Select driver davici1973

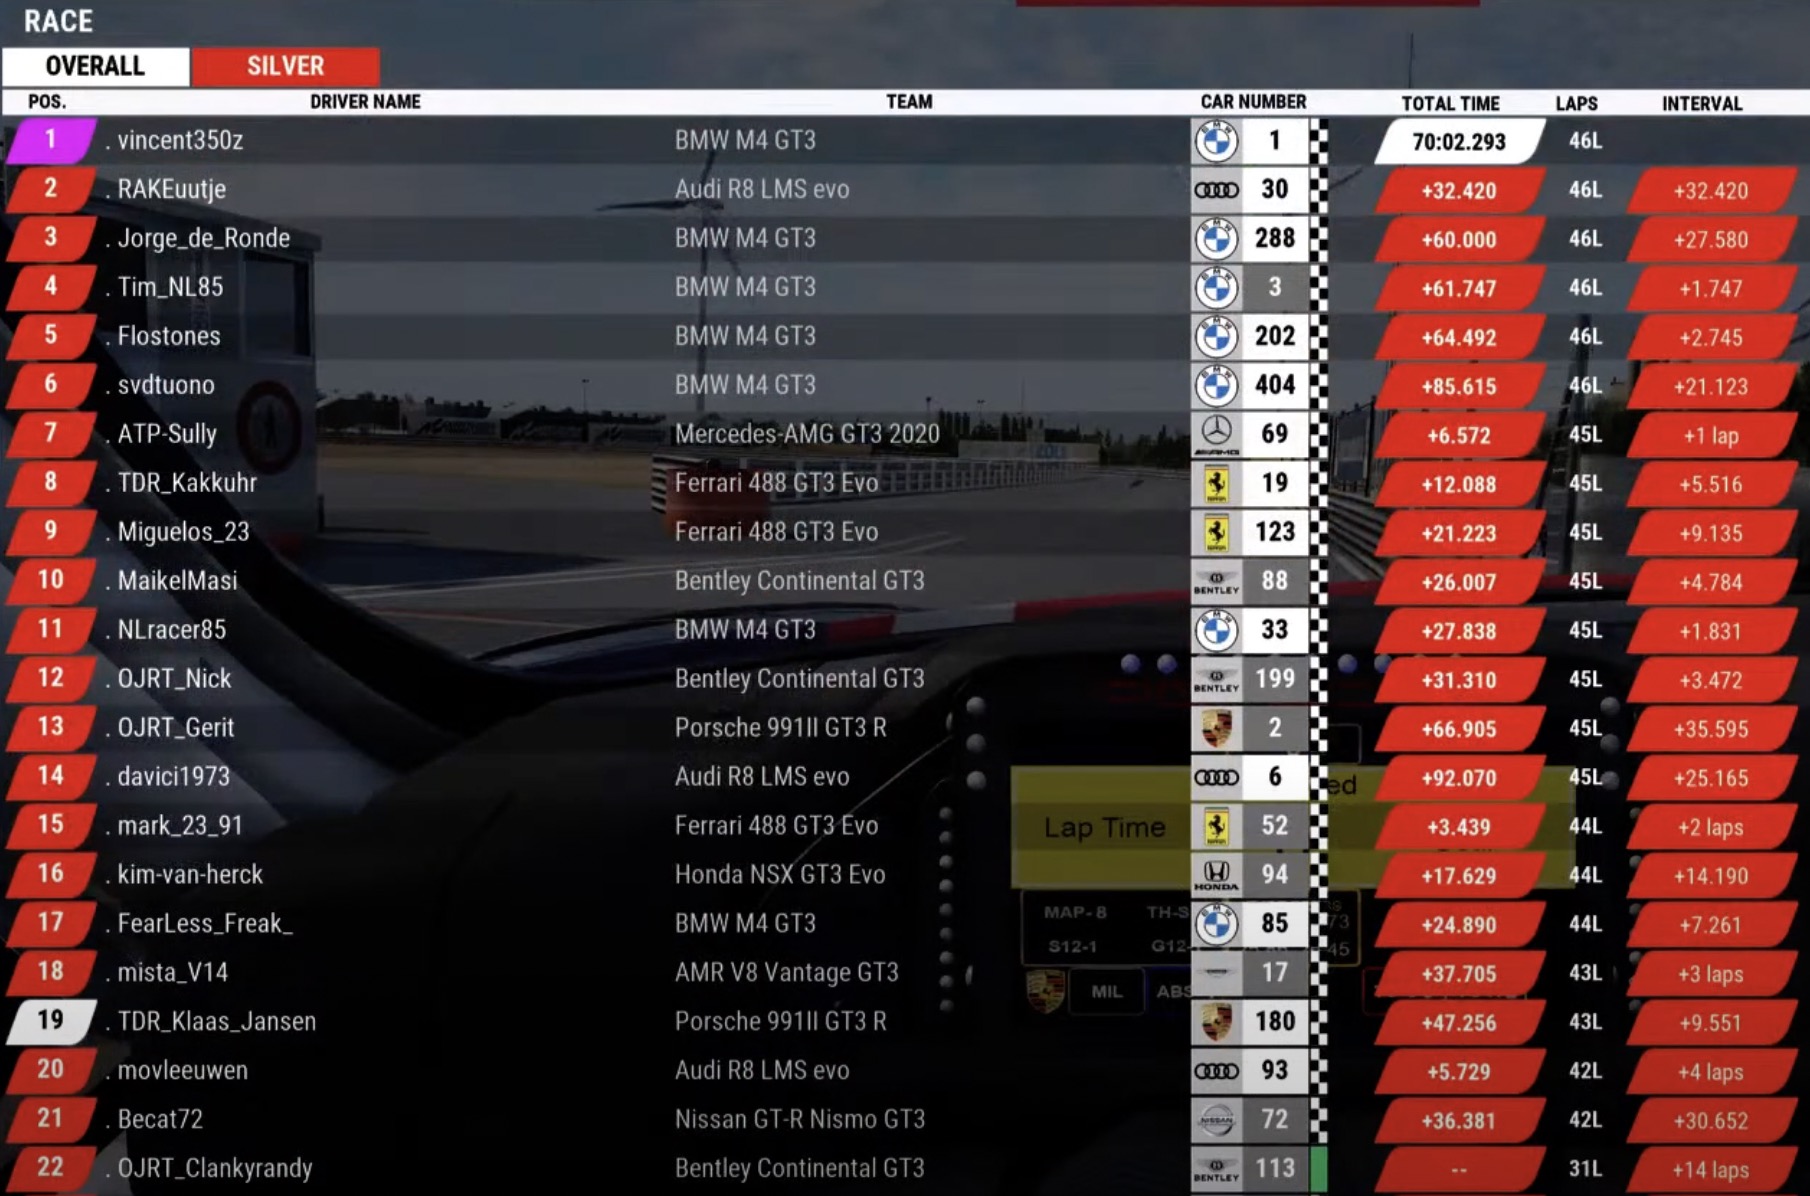pos(173,778)
